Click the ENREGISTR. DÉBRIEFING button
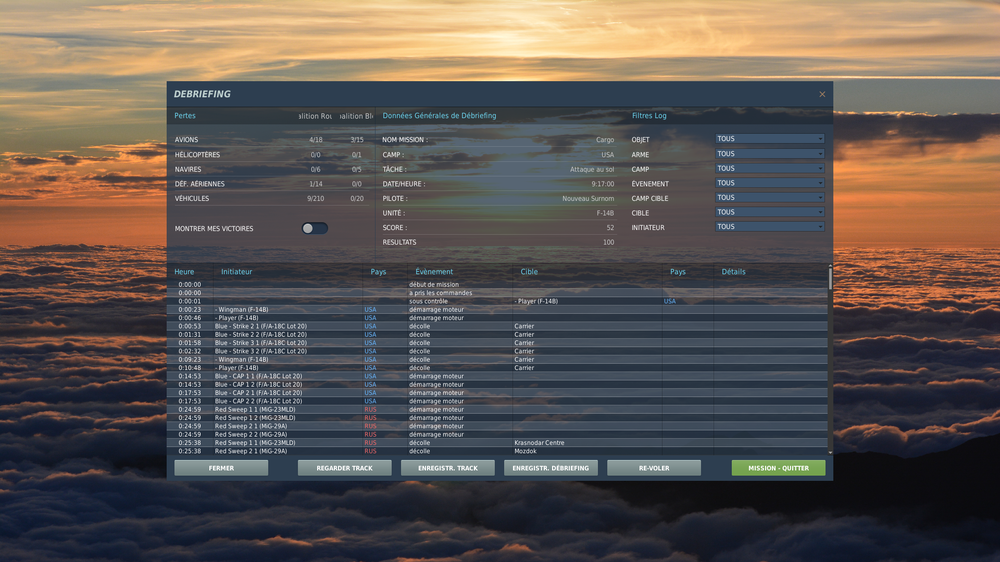1000x562 pixels. pyautogui.click(x=551, y=468)
